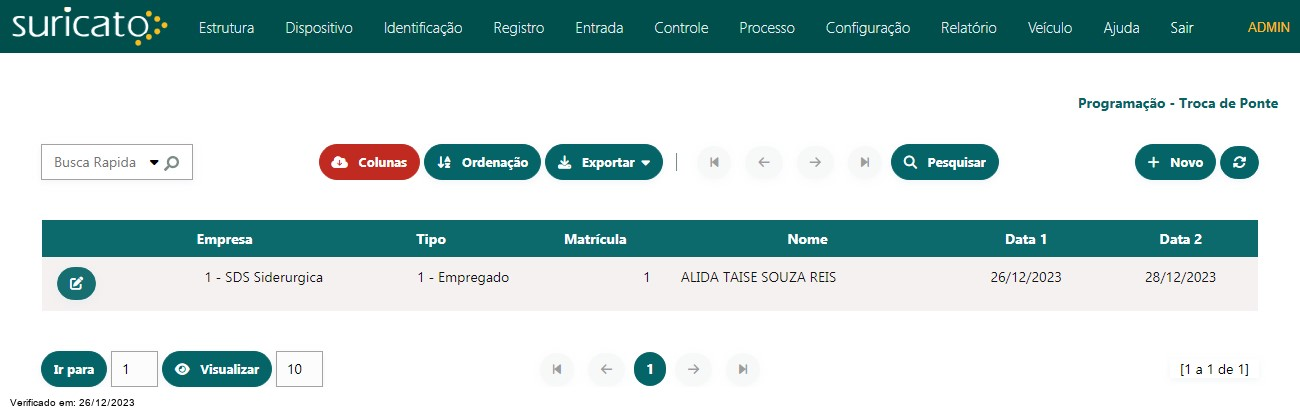Go to last record in top toolbar
Viewport: 1300px width, 417px height.
(x=865, y=162)
